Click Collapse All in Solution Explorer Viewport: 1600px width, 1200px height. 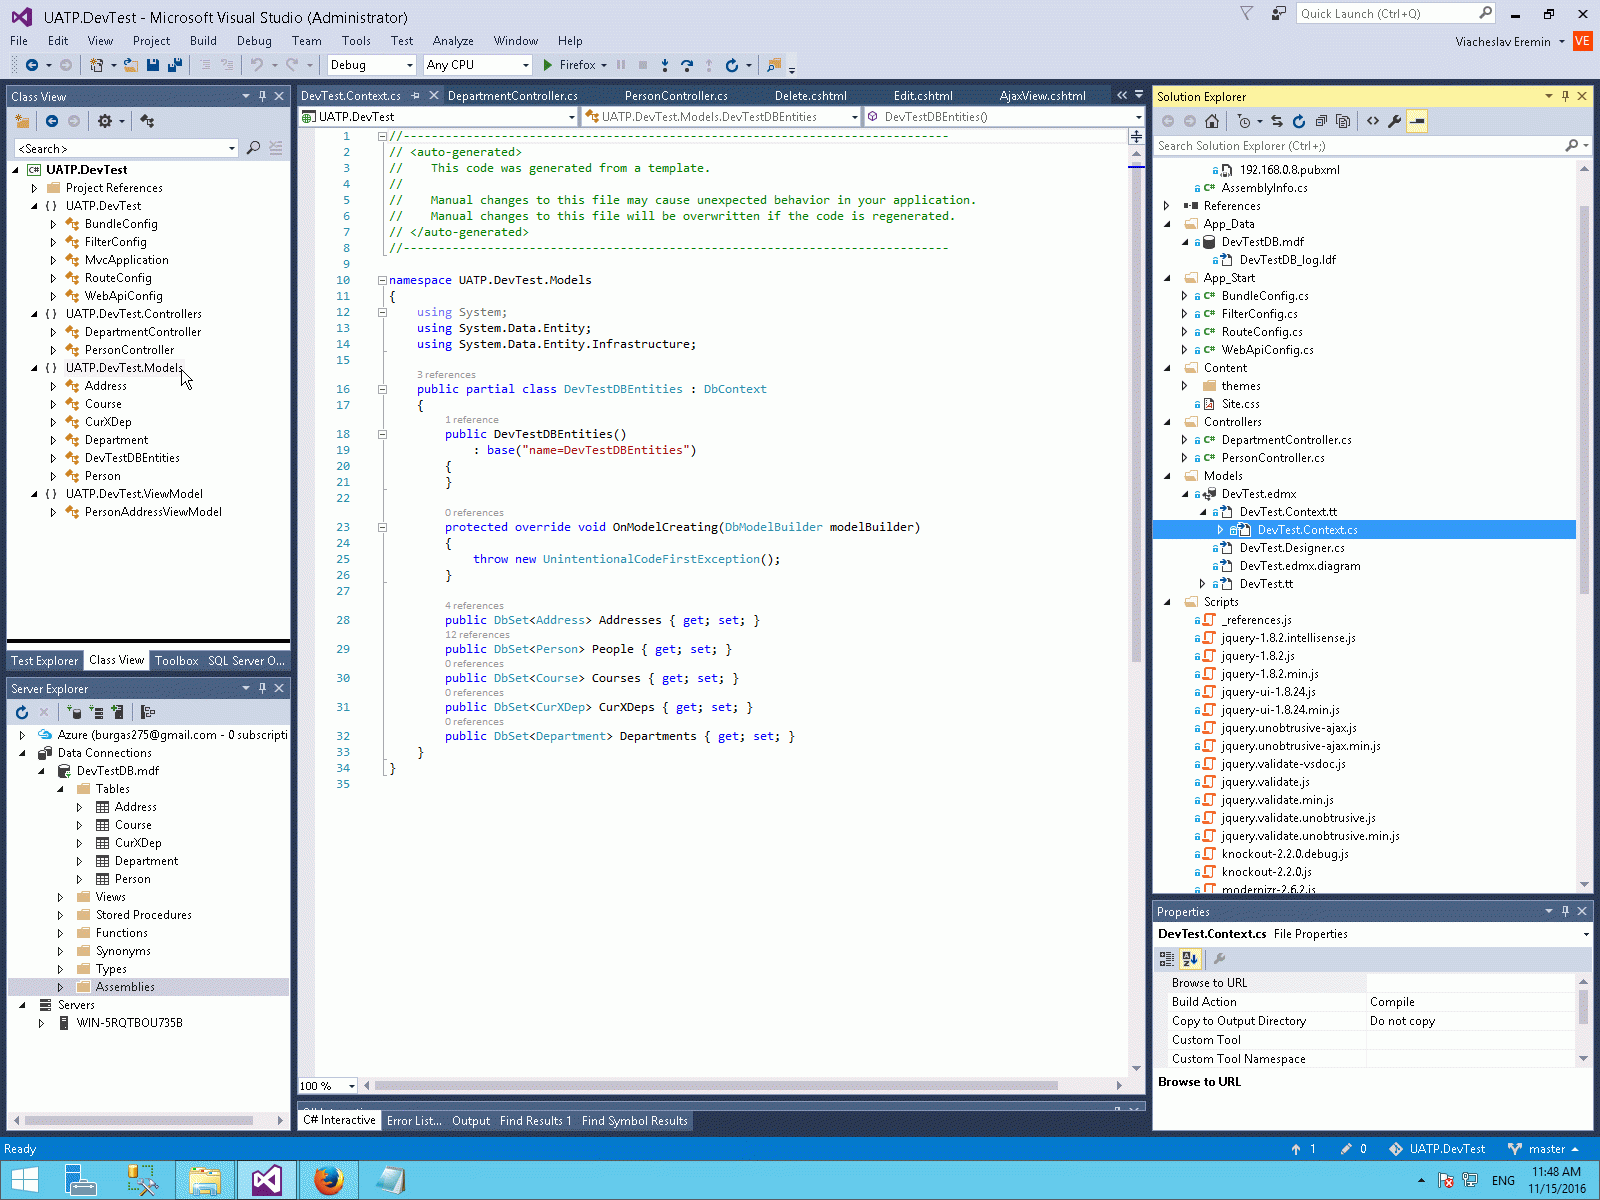coord(1321,121)
